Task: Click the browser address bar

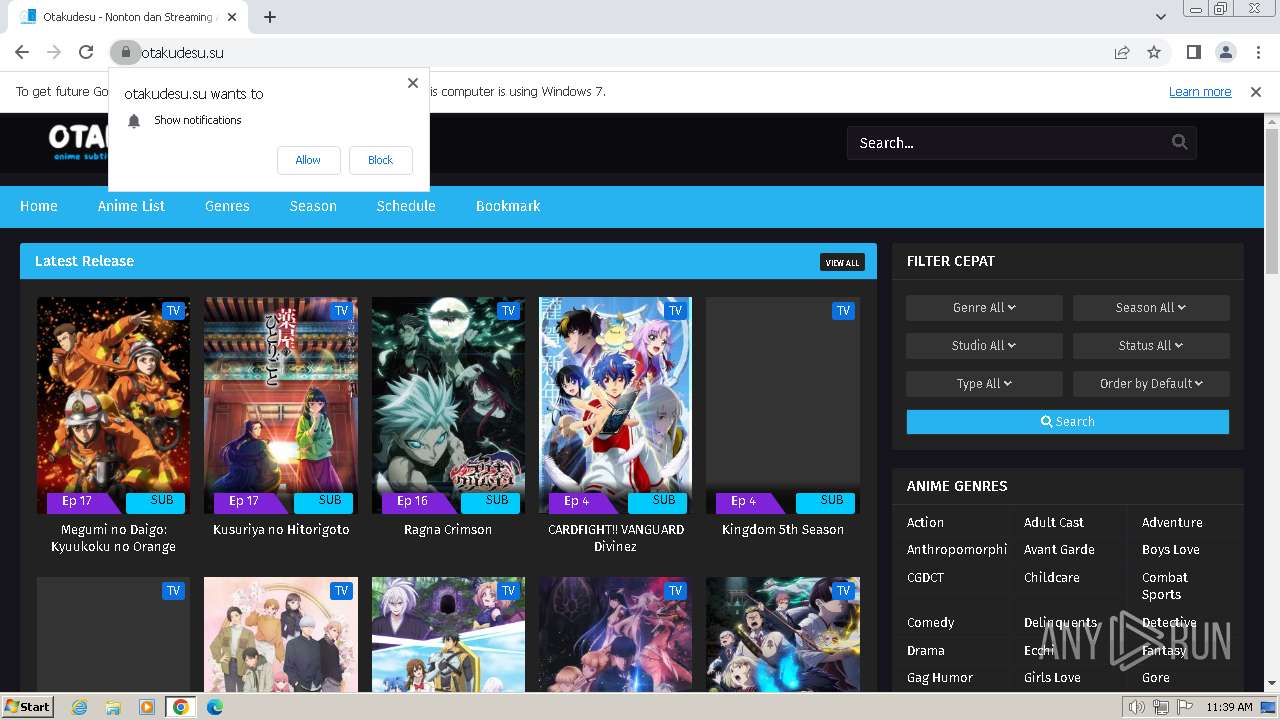Action: pyautogui.click(x=620, y=52)
